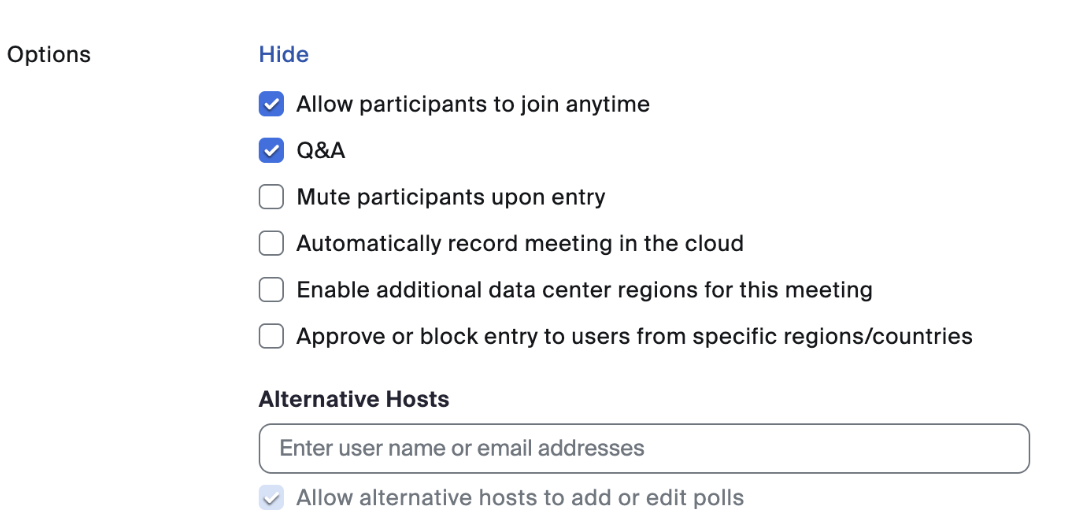This screenshot has height=522, width=1088.
Task: Click the 'Enter user name or email addresses' placeholder
Action: (x=462, y=448)
